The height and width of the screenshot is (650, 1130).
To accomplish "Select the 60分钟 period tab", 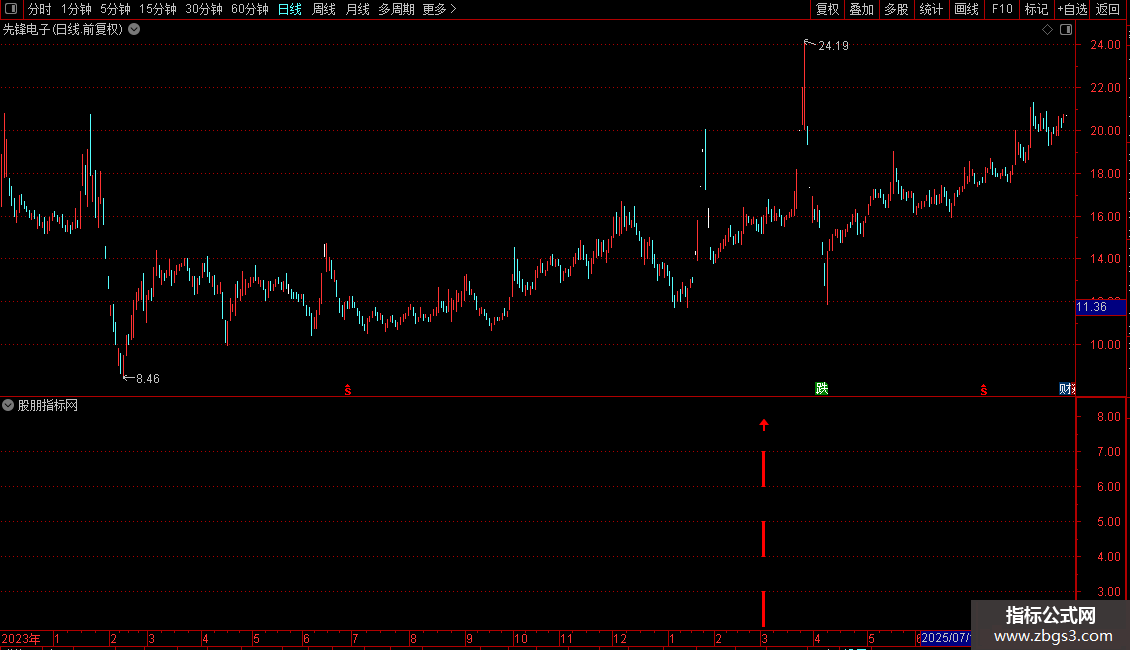I will coord(250,9).
